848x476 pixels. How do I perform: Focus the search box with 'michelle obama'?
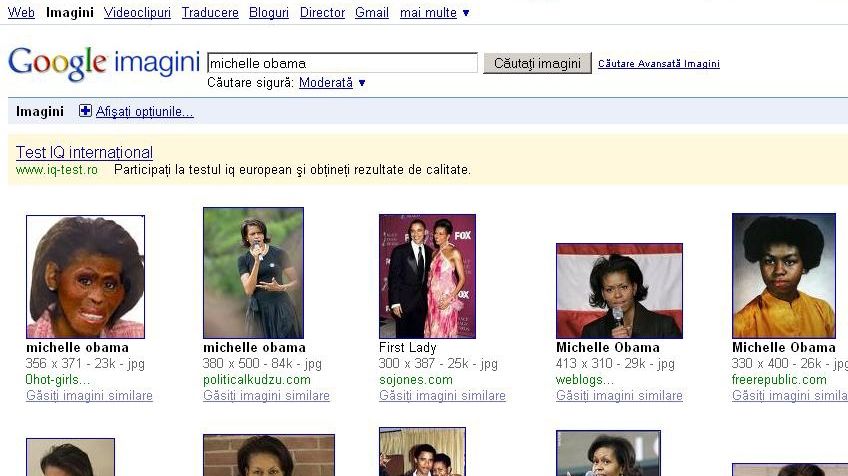pos(342,63)
